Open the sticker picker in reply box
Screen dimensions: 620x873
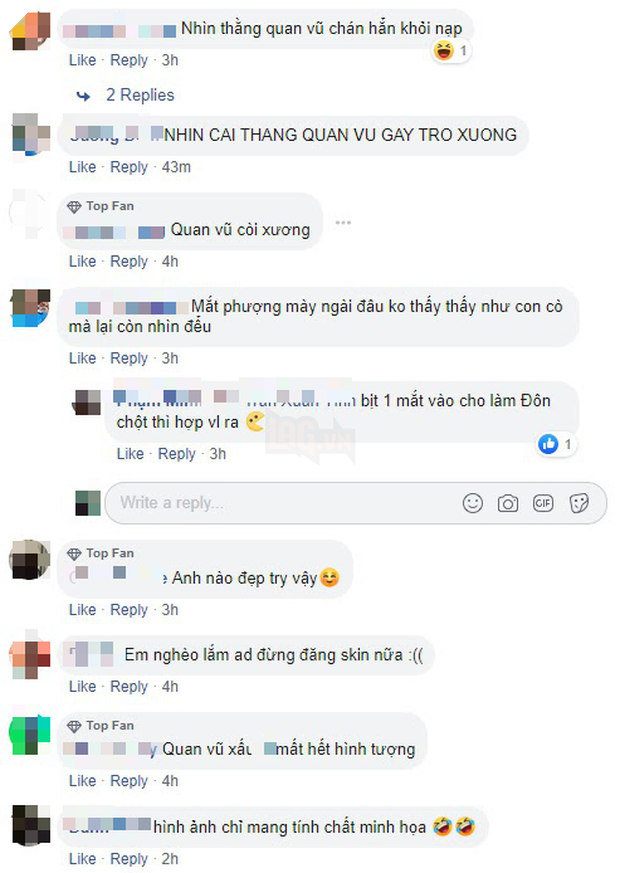[x=579, y=503]
